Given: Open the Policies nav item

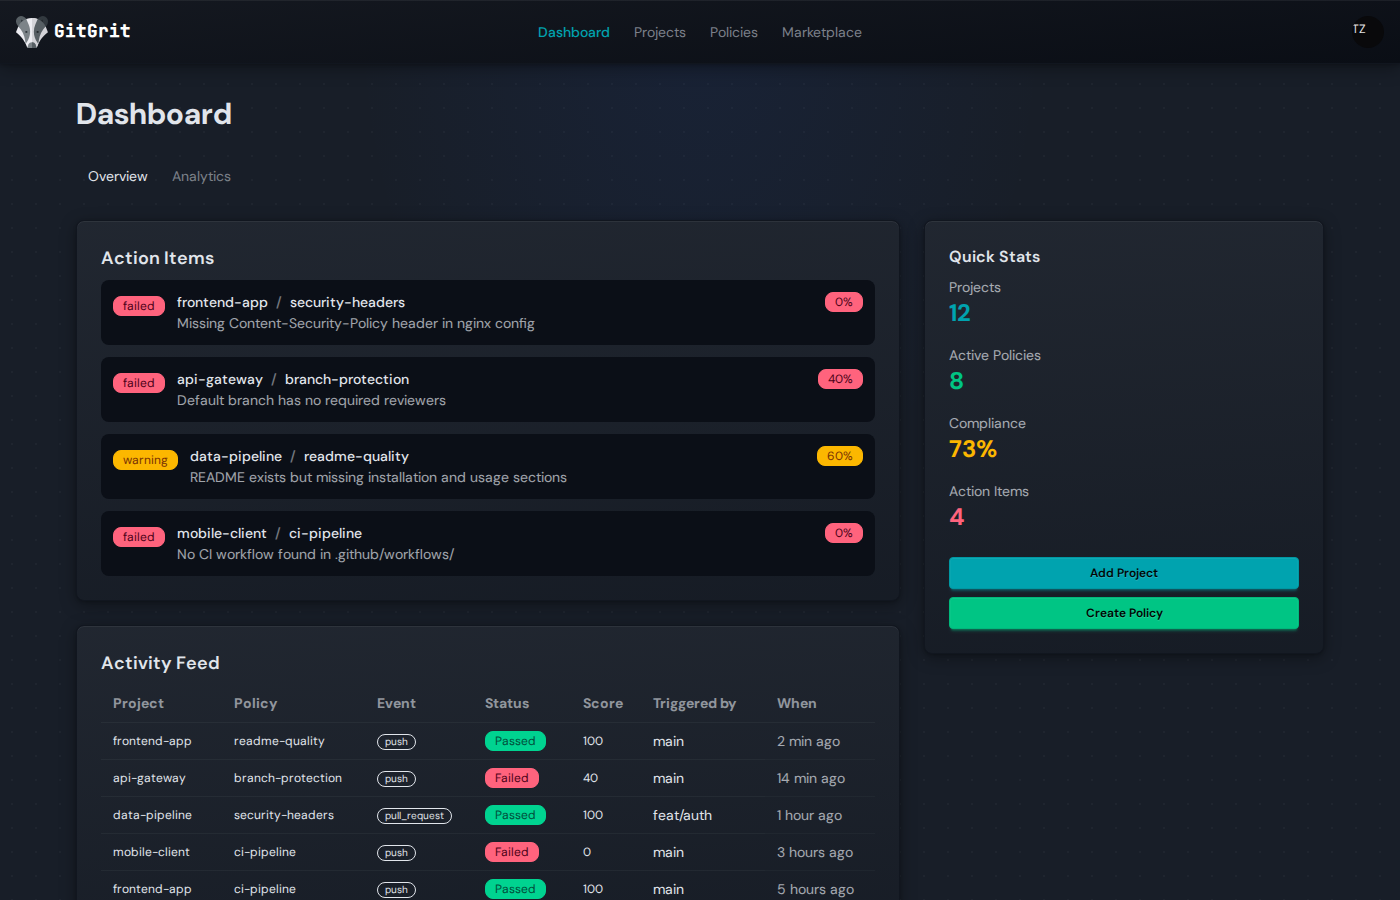Looking at the screenshot, I should click(x=733, y=32).
